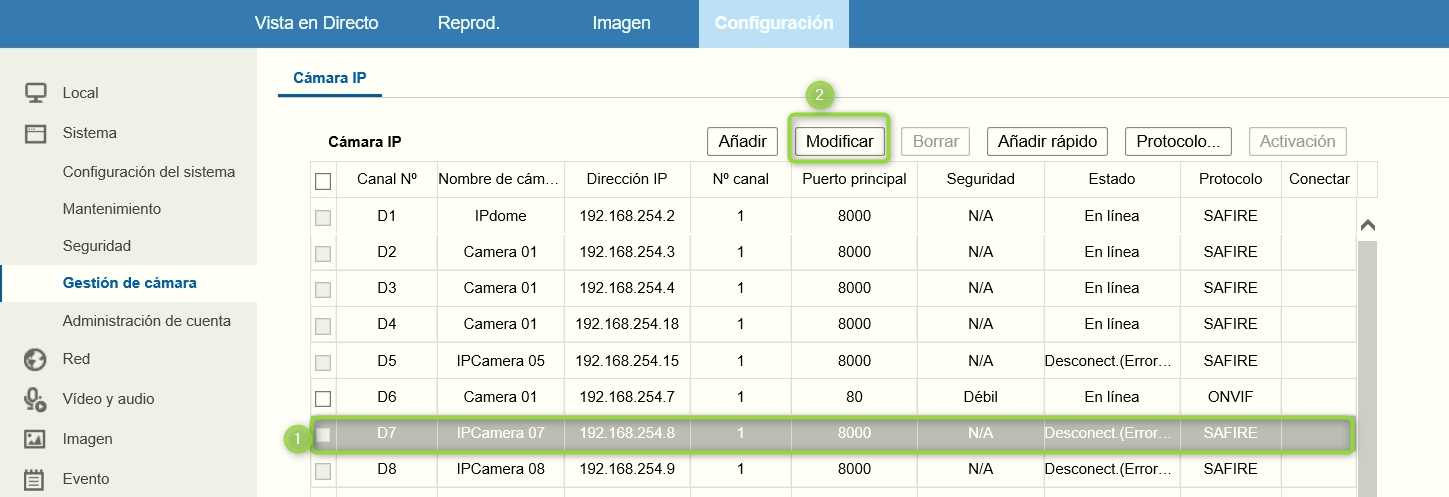
Task: Click IP address 192.168.254.15
Action: click(627, 360)
